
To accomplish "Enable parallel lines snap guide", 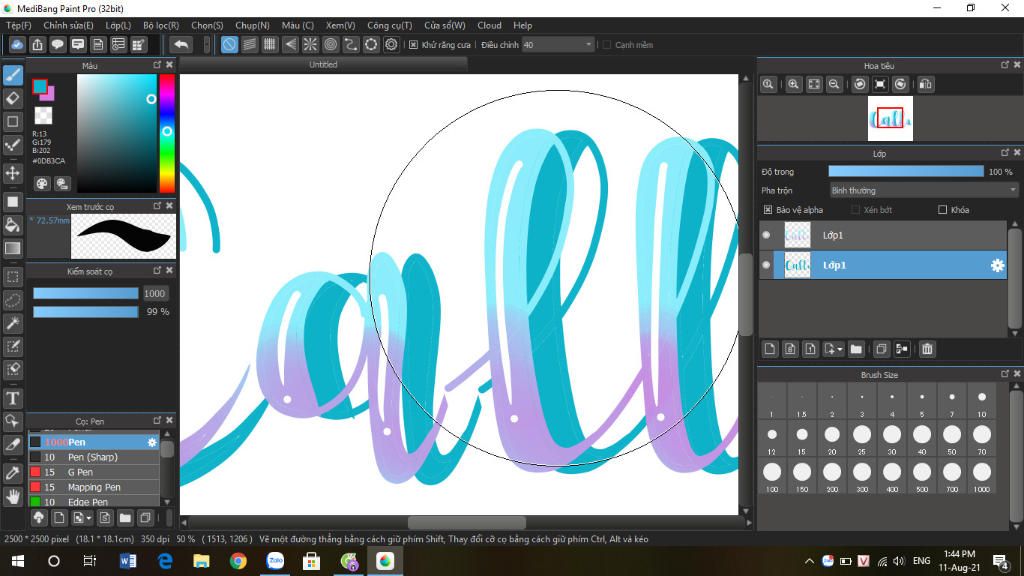I will click(249, 44).
